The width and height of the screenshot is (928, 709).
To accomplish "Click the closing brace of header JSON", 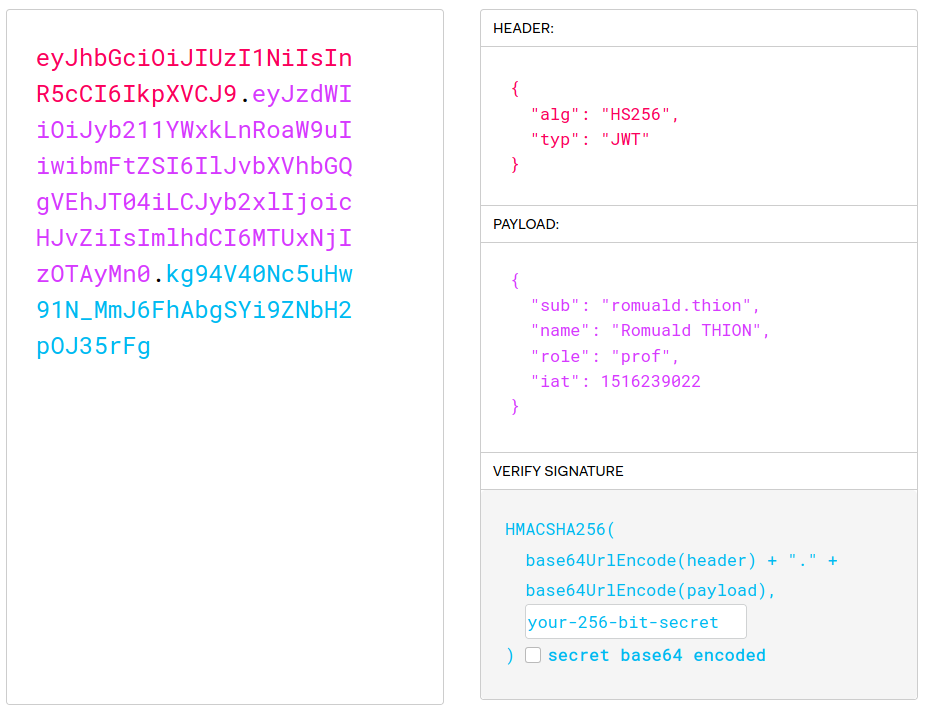I will point(515,165).
